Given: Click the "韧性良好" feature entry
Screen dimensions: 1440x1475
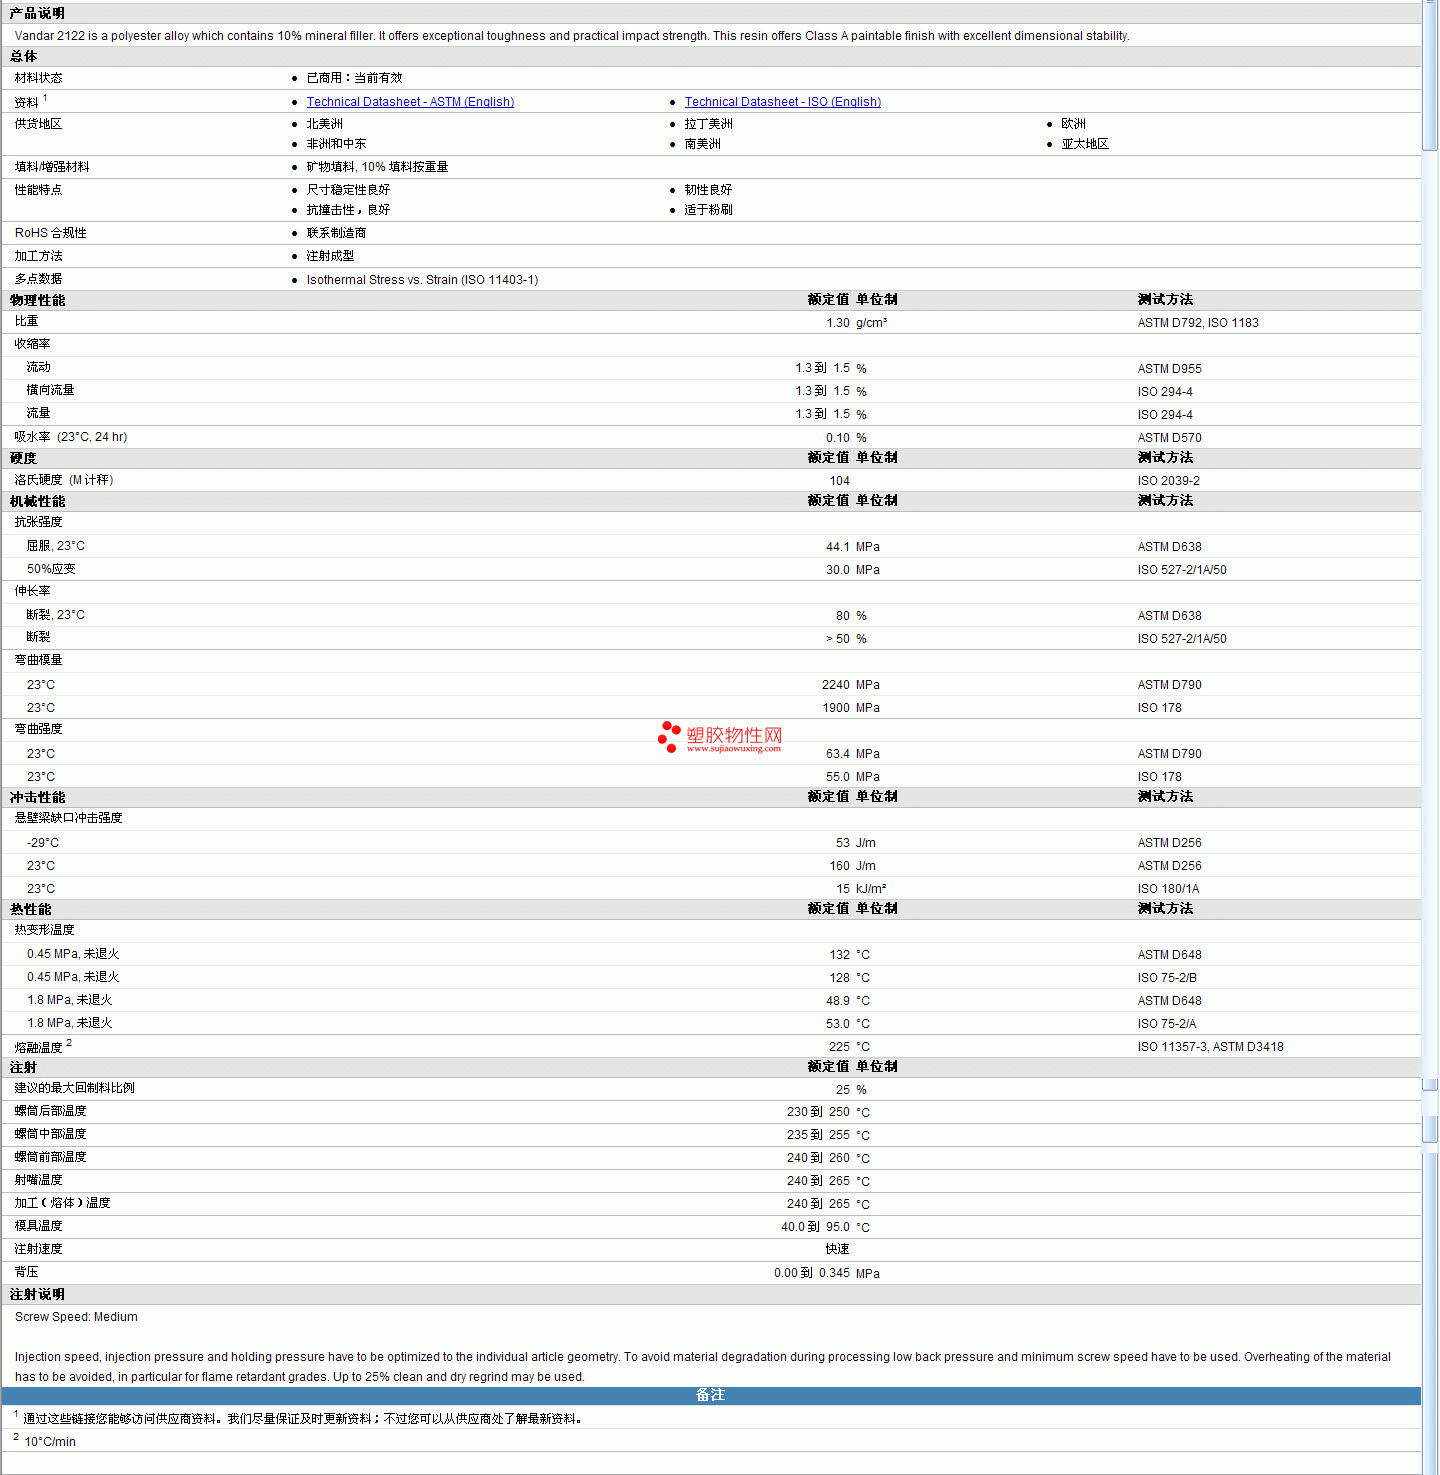Looking at the screenshot, I should click(x=709, y=190).
